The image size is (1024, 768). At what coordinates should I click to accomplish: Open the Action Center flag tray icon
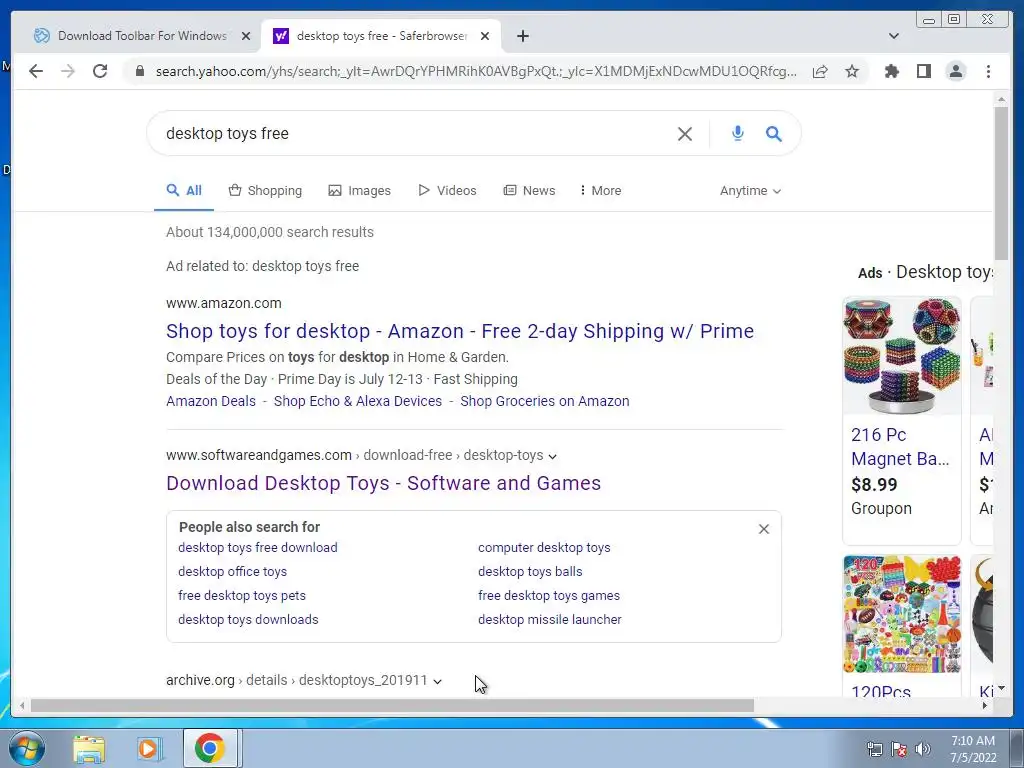(x=899, y=749)
